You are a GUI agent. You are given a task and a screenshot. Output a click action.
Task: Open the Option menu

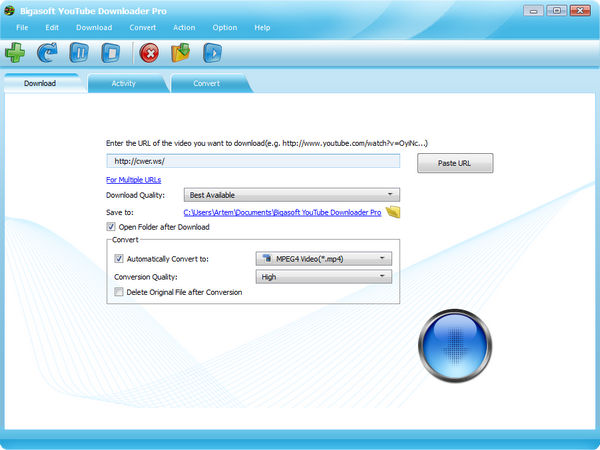point(225,28)
